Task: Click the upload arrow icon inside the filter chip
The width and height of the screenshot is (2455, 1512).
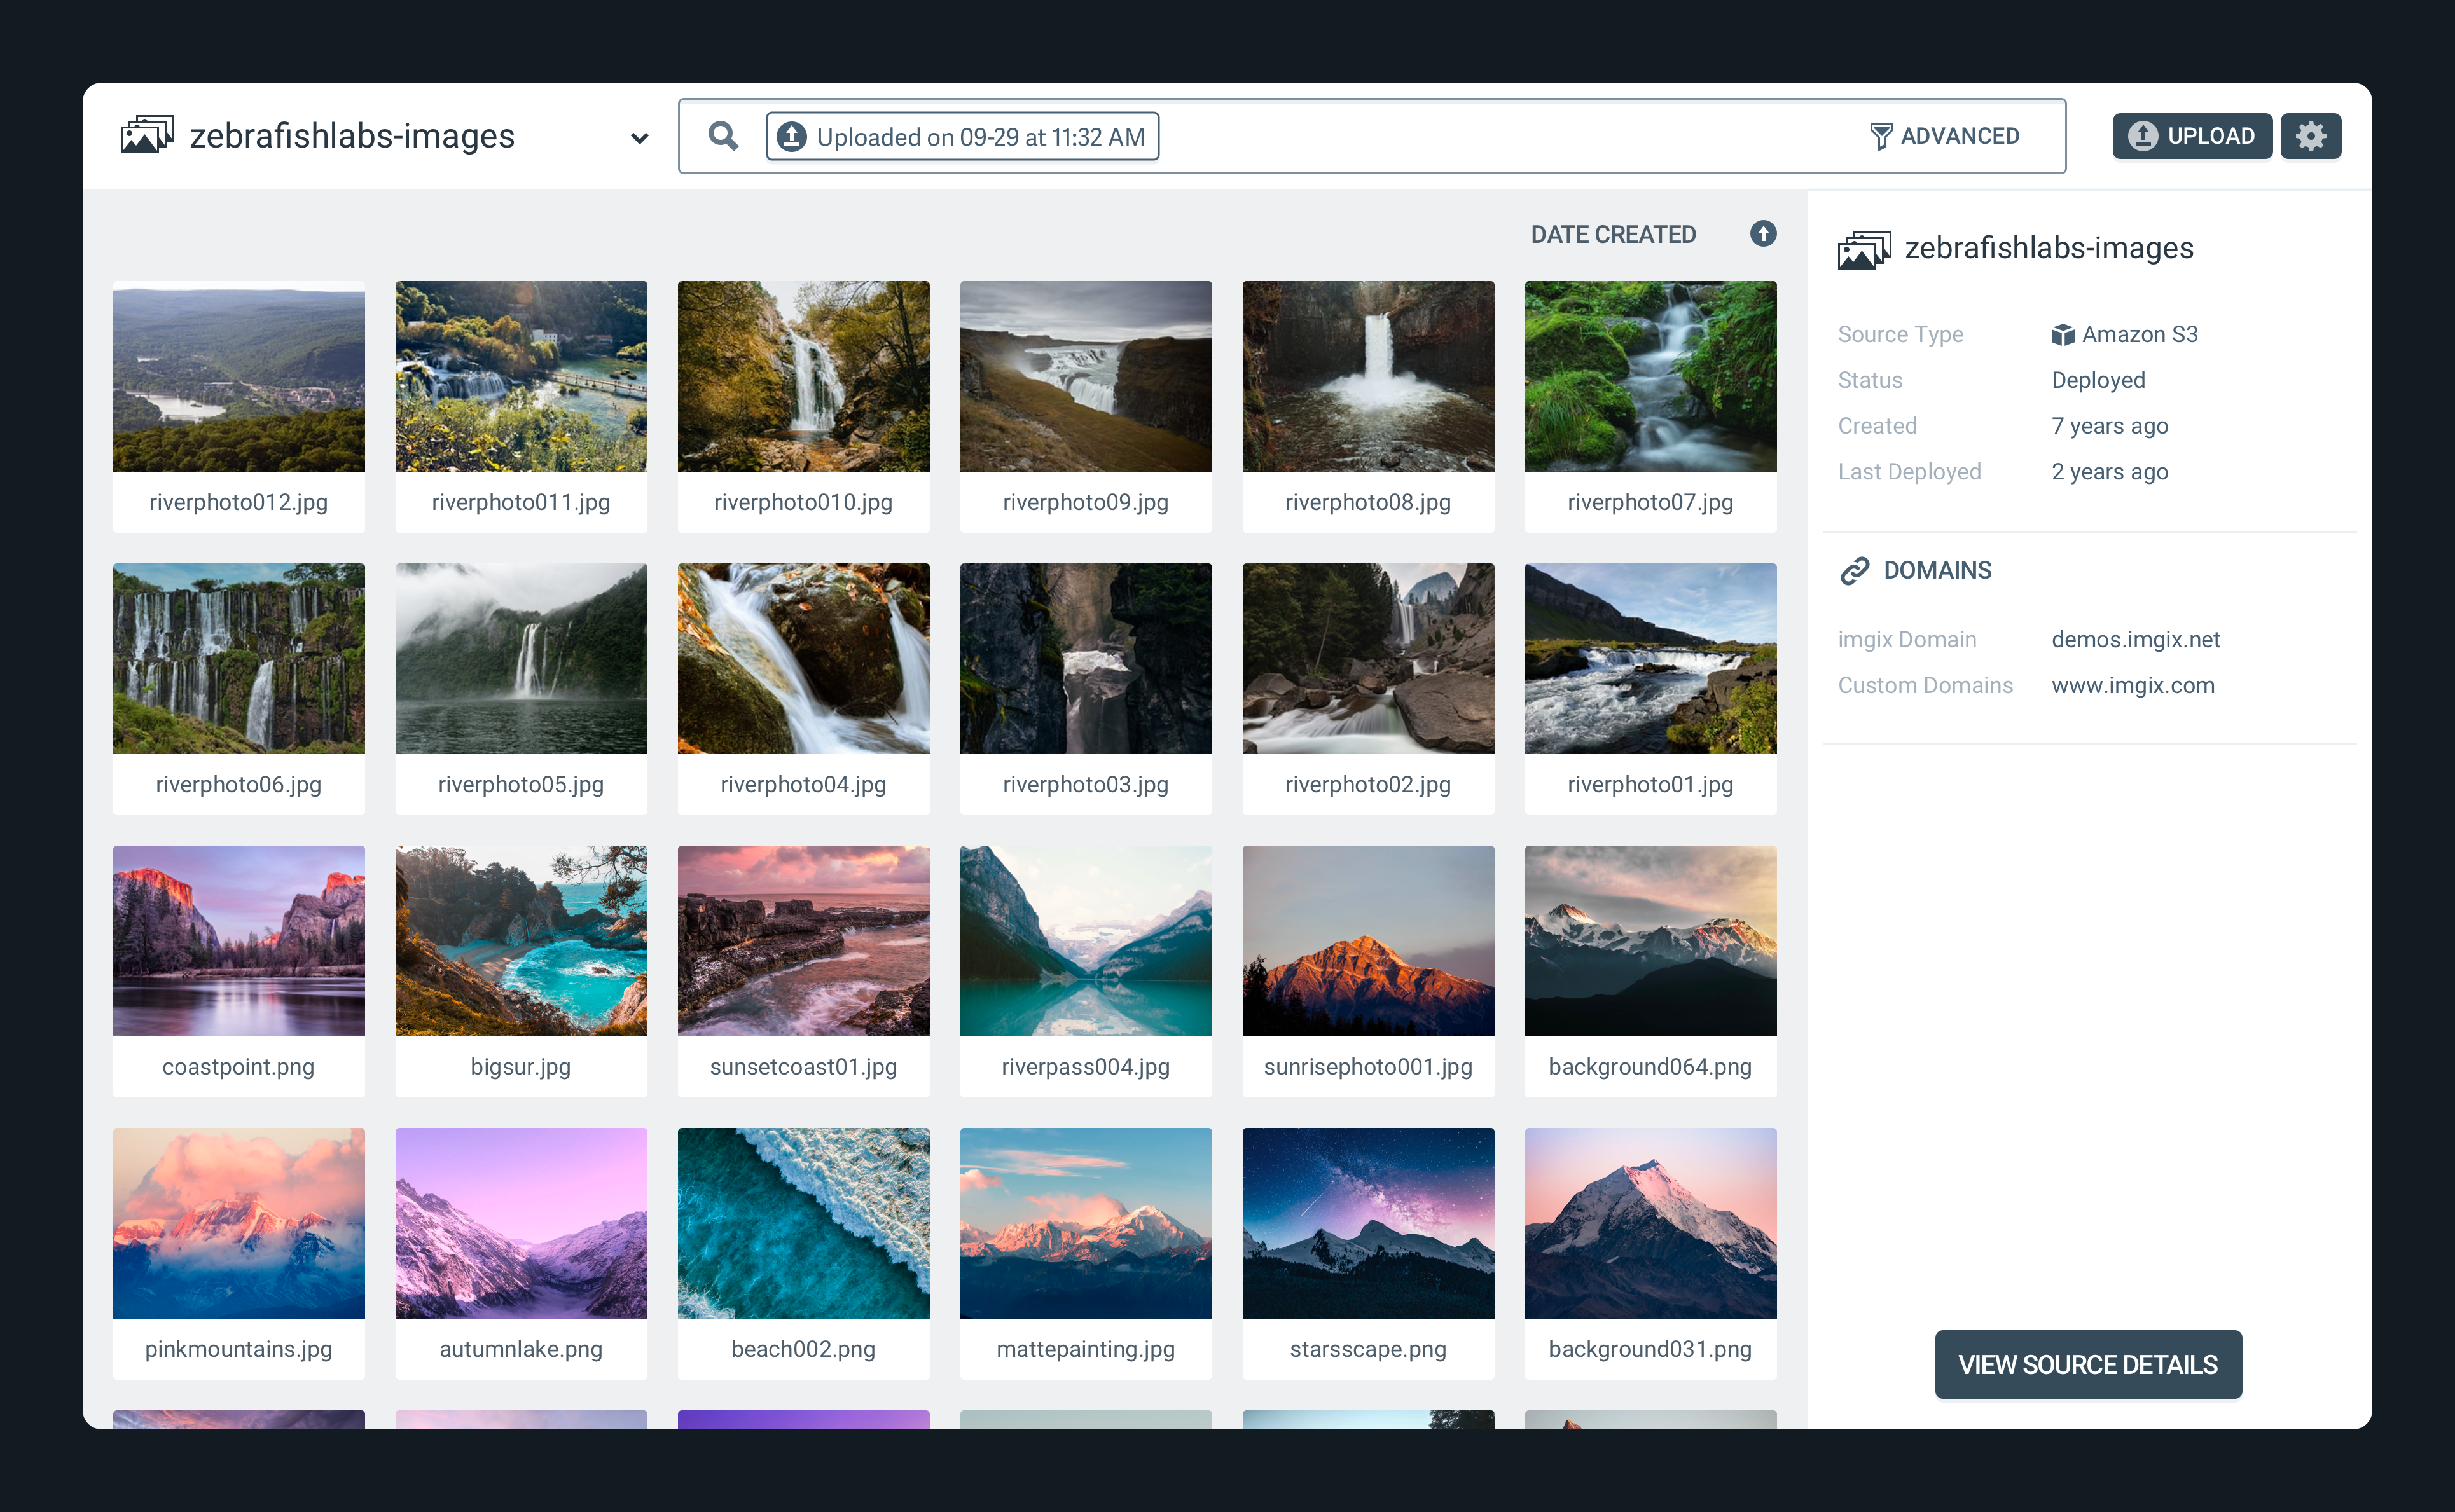Action: coord(791,136)
